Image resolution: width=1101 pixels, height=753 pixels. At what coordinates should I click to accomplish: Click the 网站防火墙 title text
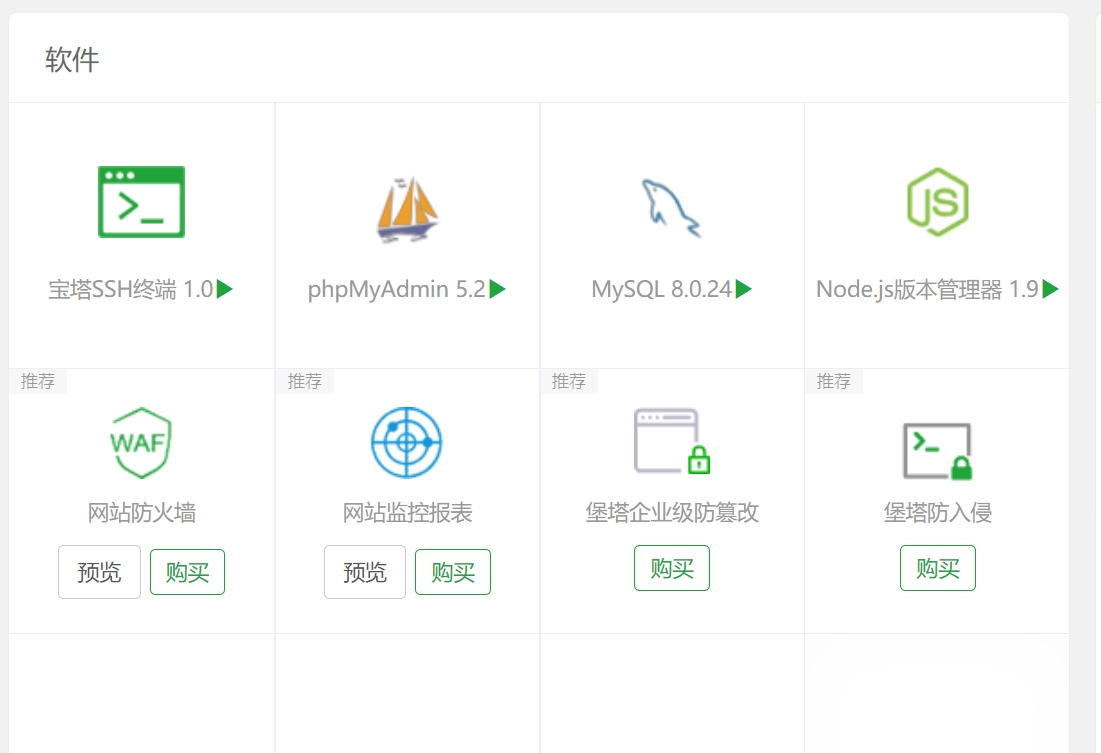coord(141,513)
